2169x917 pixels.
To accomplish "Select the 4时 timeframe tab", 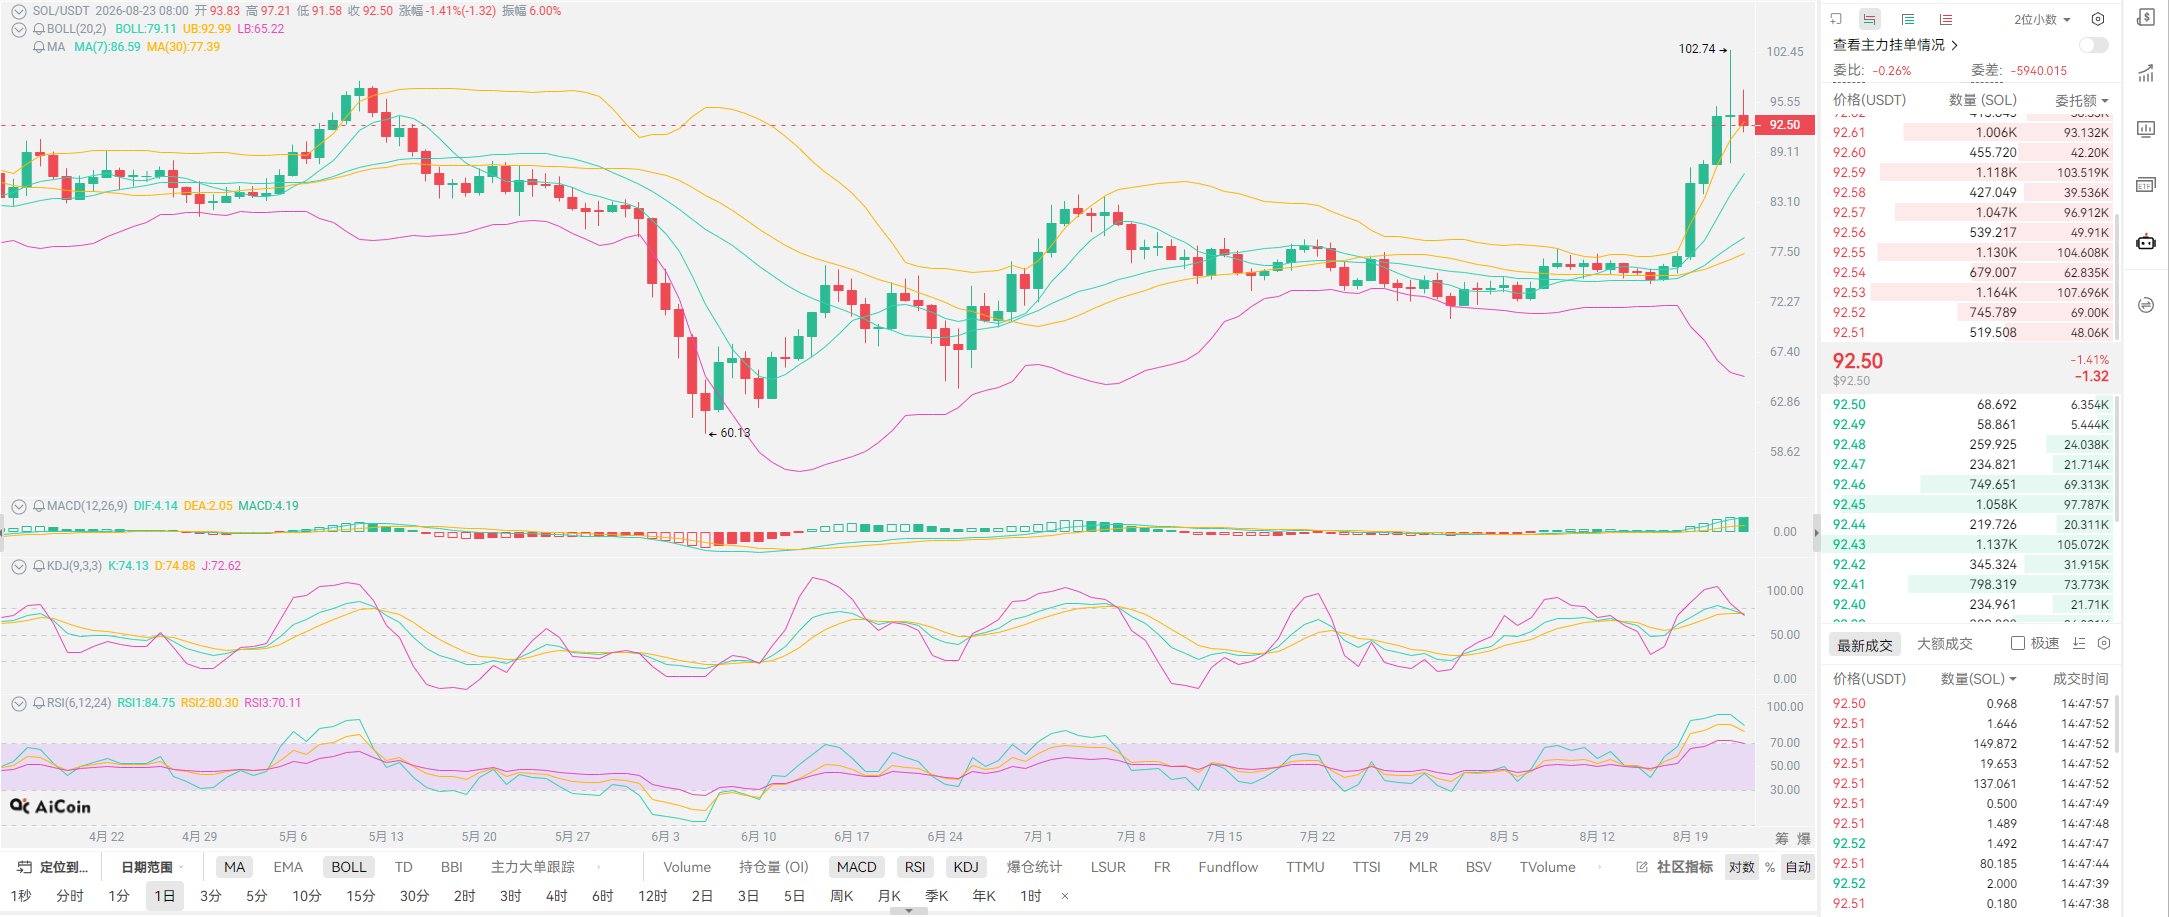I will click(556, 896).
